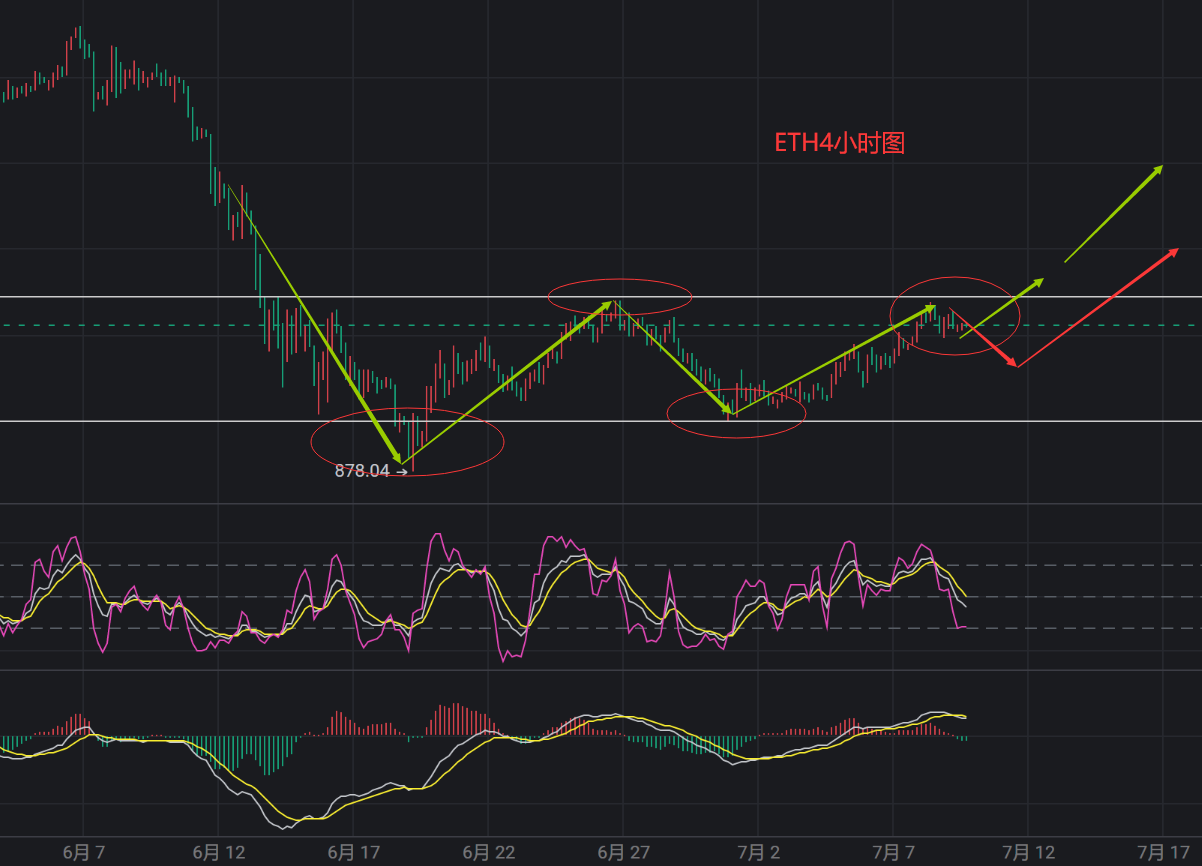This screenshot has width=1202, height=866.
Task: Click the 6月 22 date label
Action: [x=489, y=852]
